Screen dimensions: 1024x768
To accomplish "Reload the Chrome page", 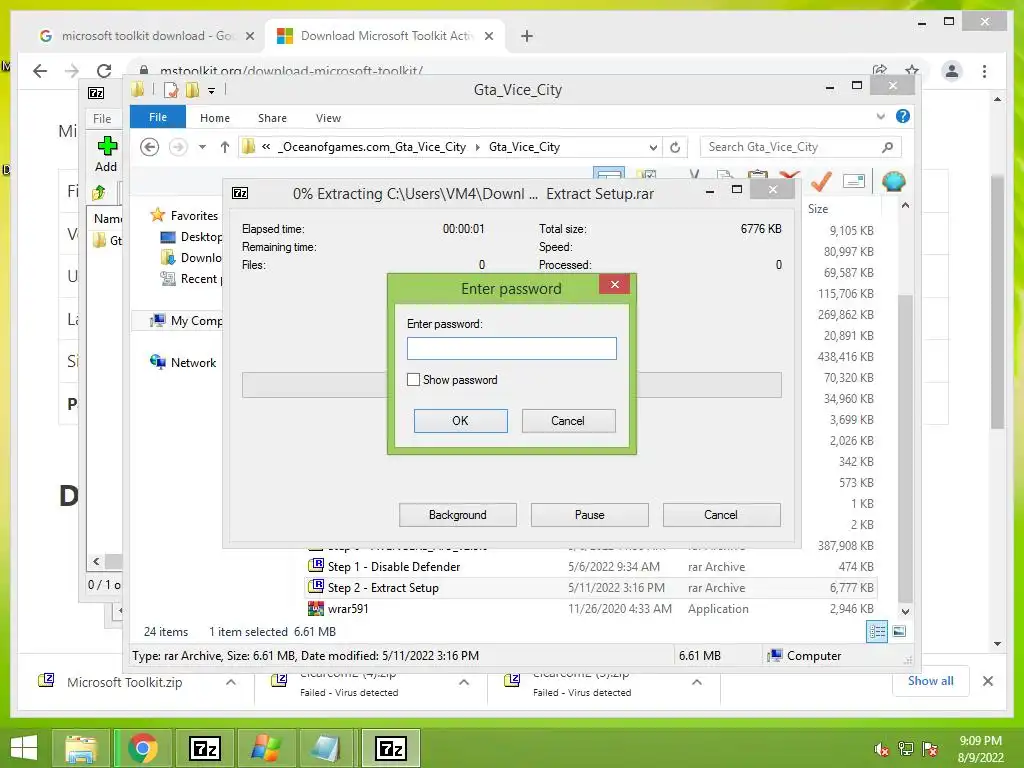I will tap(104, 71).
